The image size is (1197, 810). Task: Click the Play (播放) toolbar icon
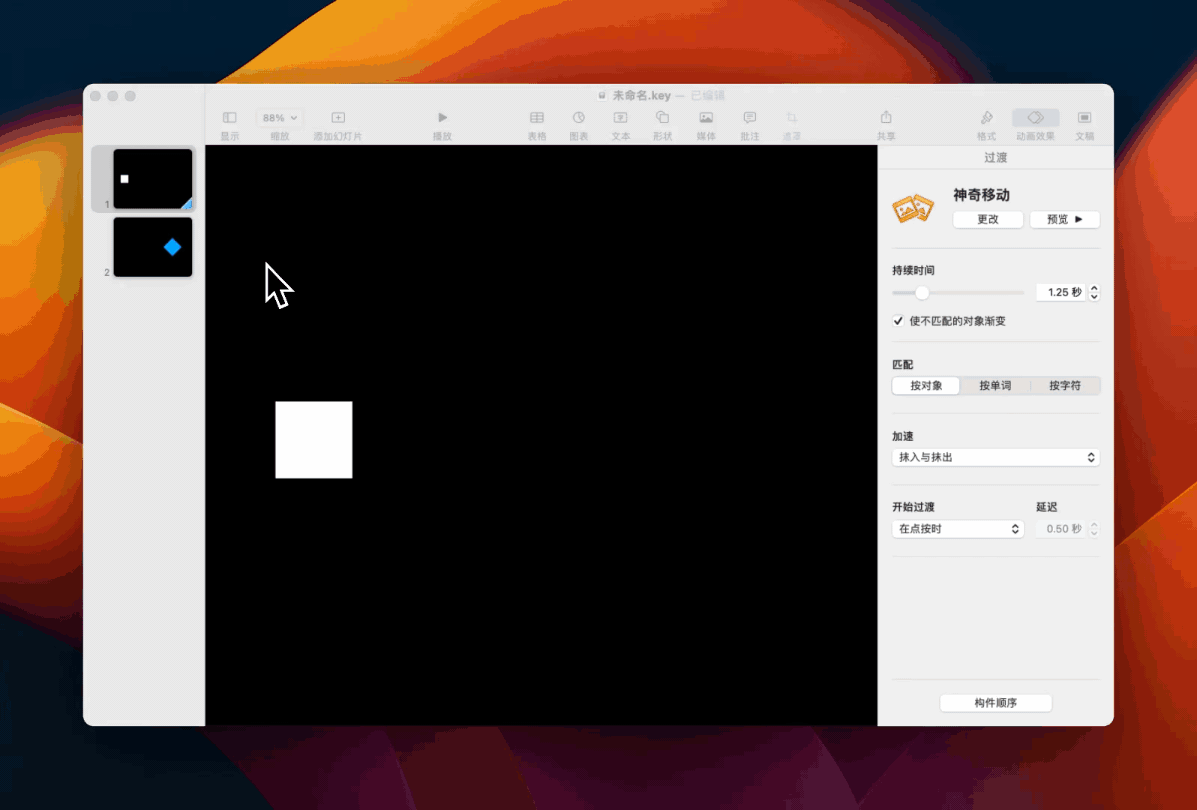(442, 118)
